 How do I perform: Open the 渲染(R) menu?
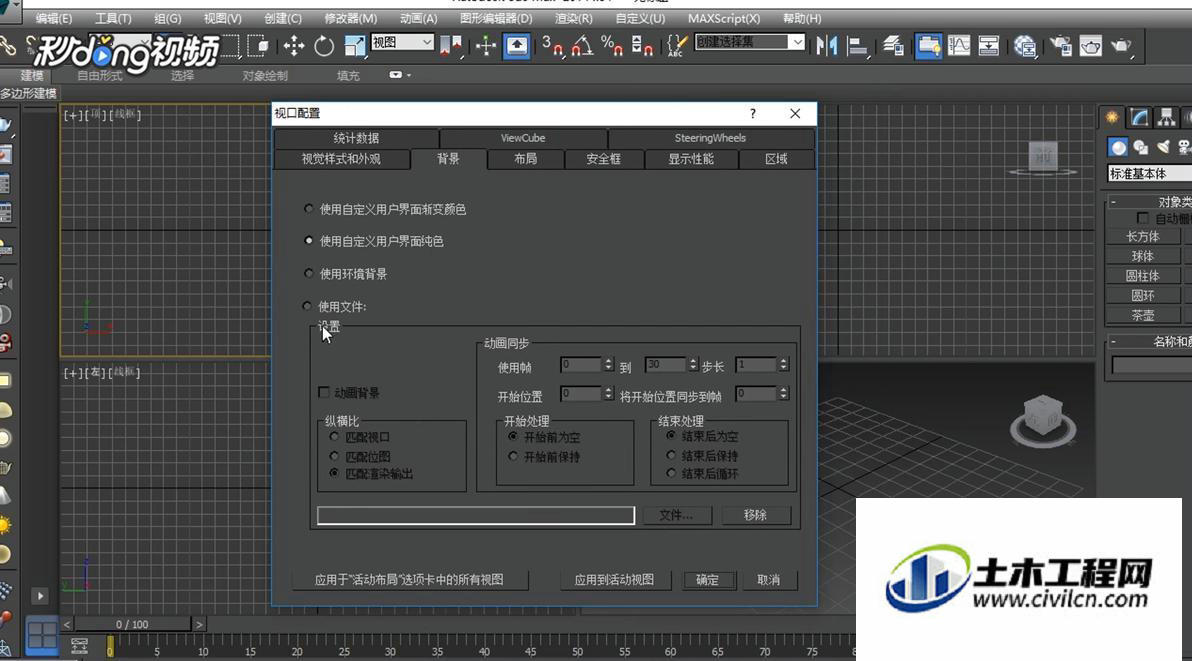[x=574, y=18]
